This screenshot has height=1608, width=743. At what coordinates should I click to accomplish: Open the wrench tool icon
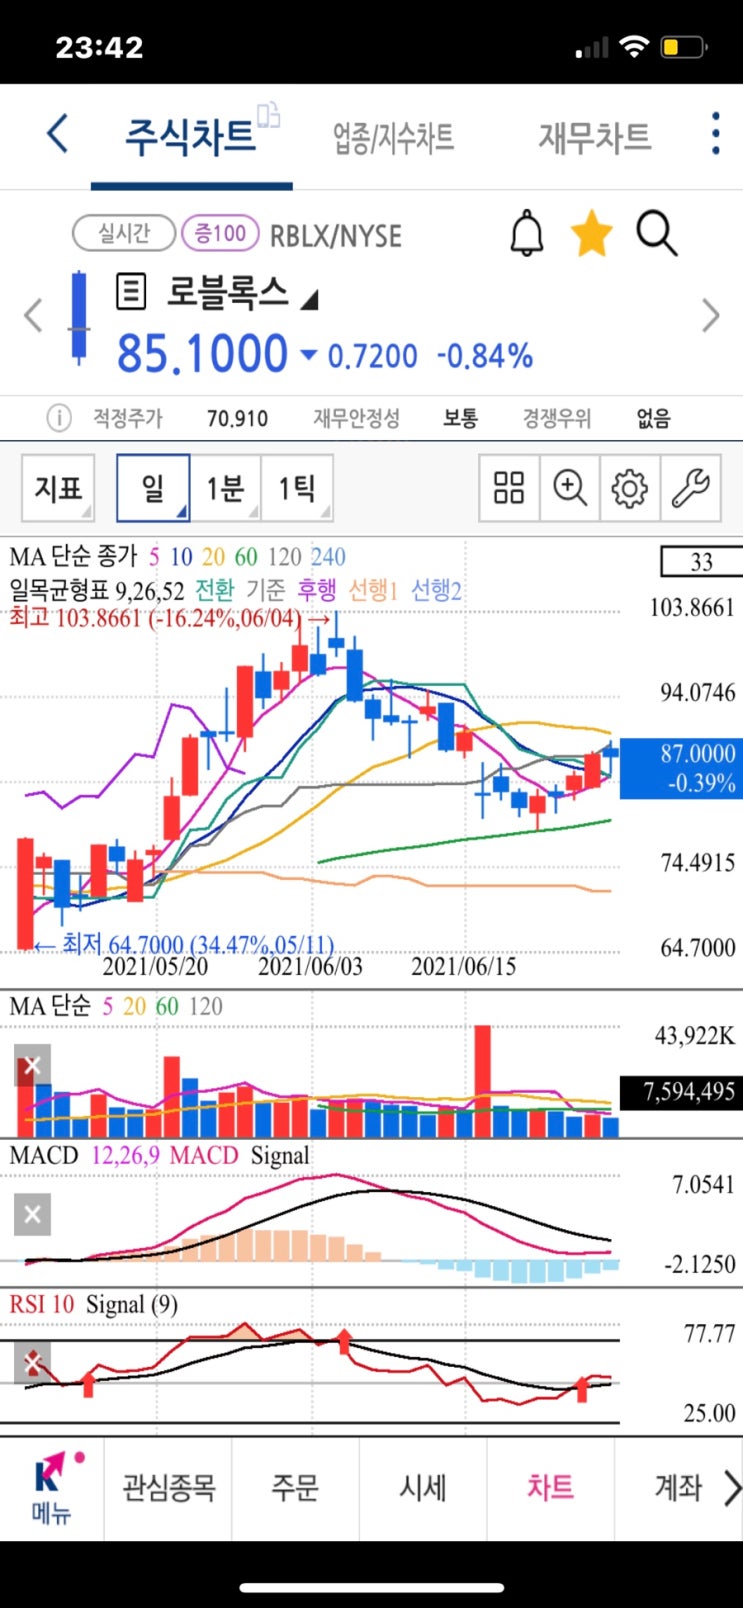[x=690, y=488]
